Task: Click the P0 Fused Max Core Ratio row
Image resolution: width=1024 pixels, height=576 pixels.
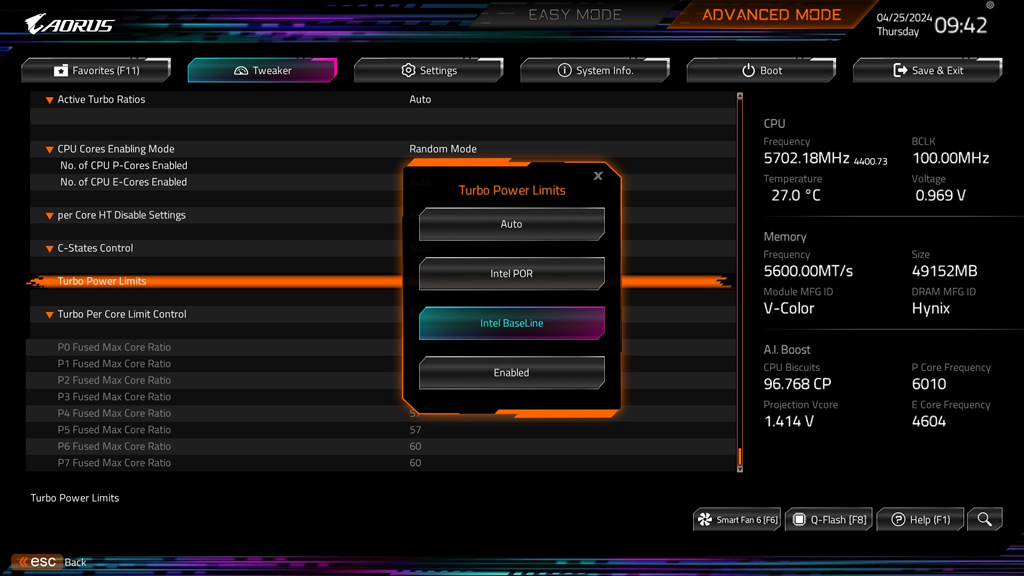Action: pyautogui.click(x=381, y=347)
